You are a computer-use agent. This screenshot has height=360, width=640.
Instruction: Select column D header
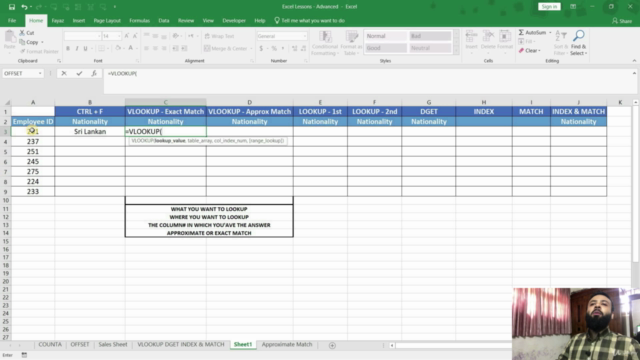point(249,102)
